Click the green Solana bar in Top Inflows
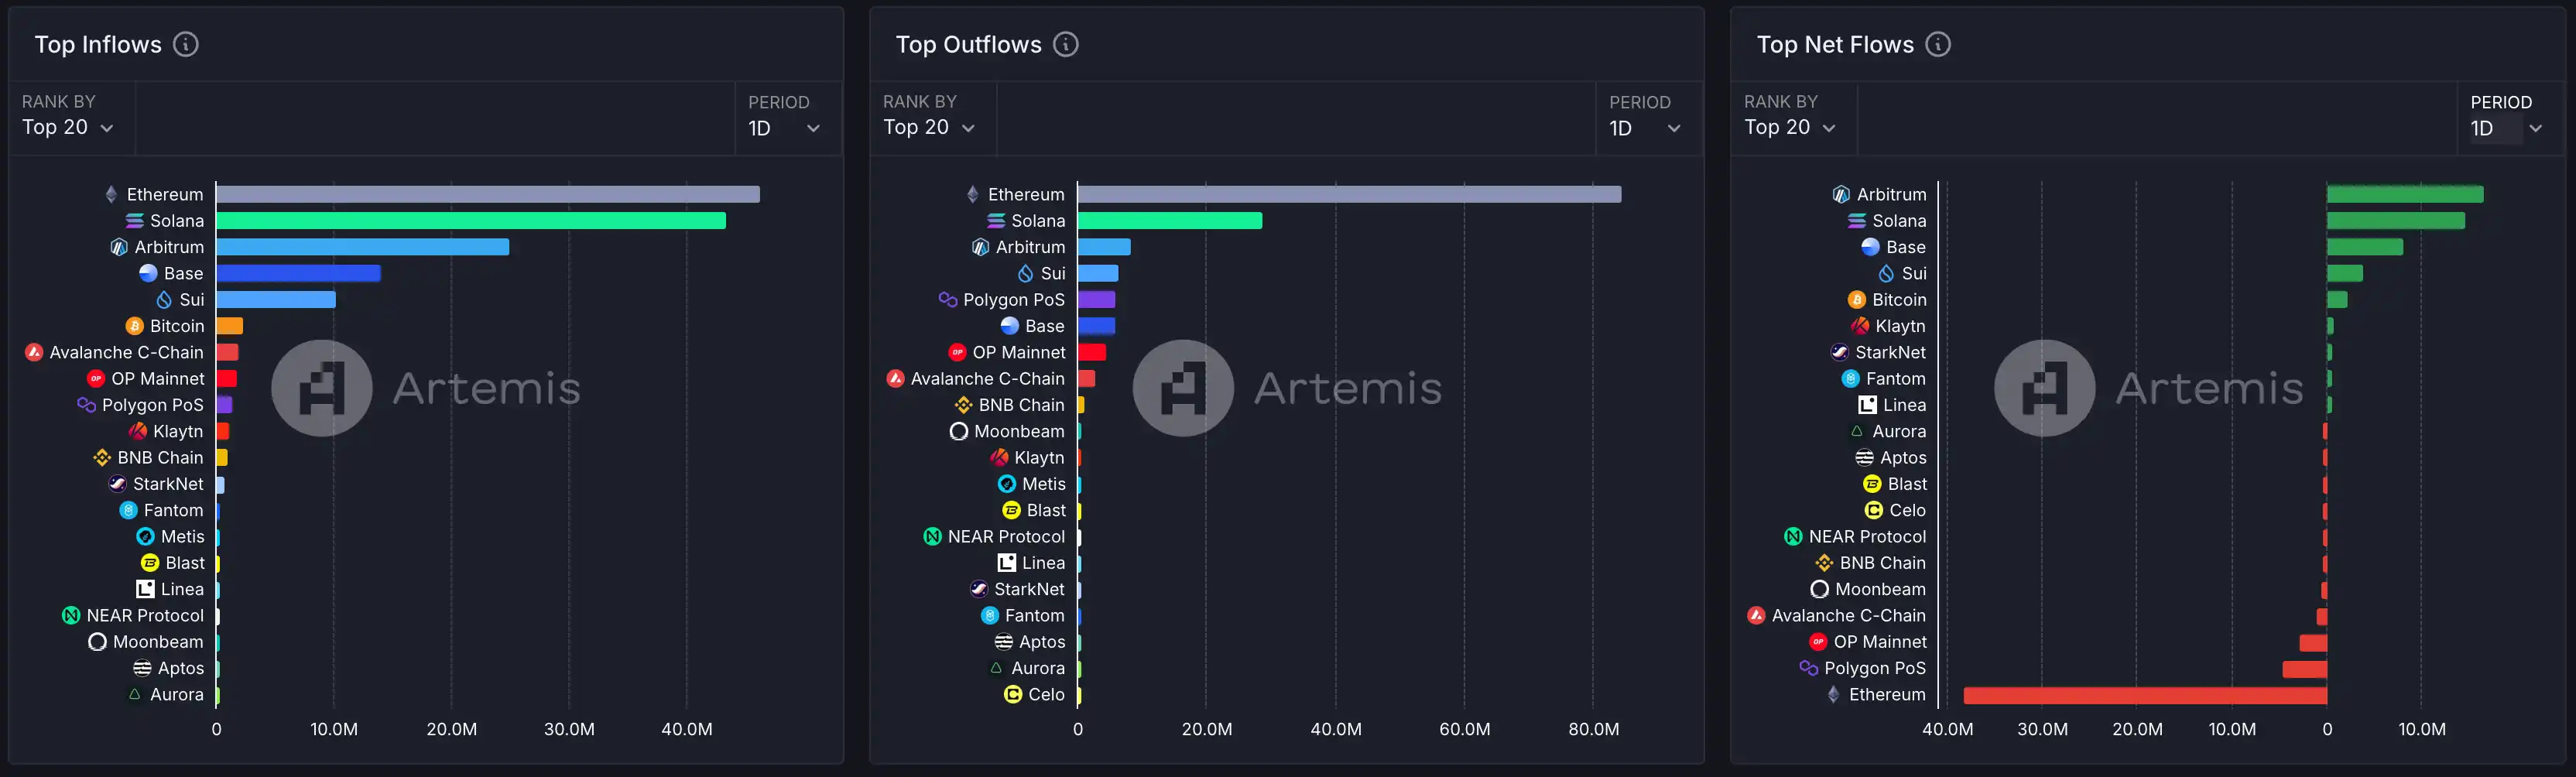This screenshot has width=2576, height=777. click(x=470, y=221)
